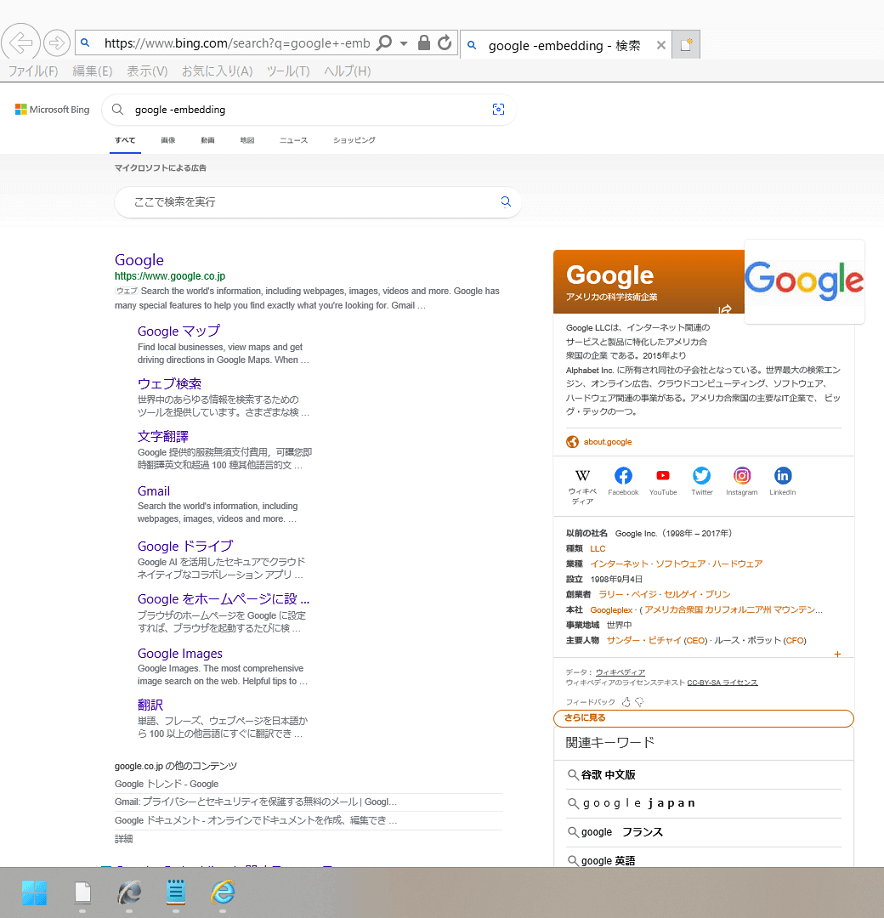The width and height of the screenshot is (884, 918).
Task: Expand 詳細 under google.co.jp content
Action: coord(124,839)
